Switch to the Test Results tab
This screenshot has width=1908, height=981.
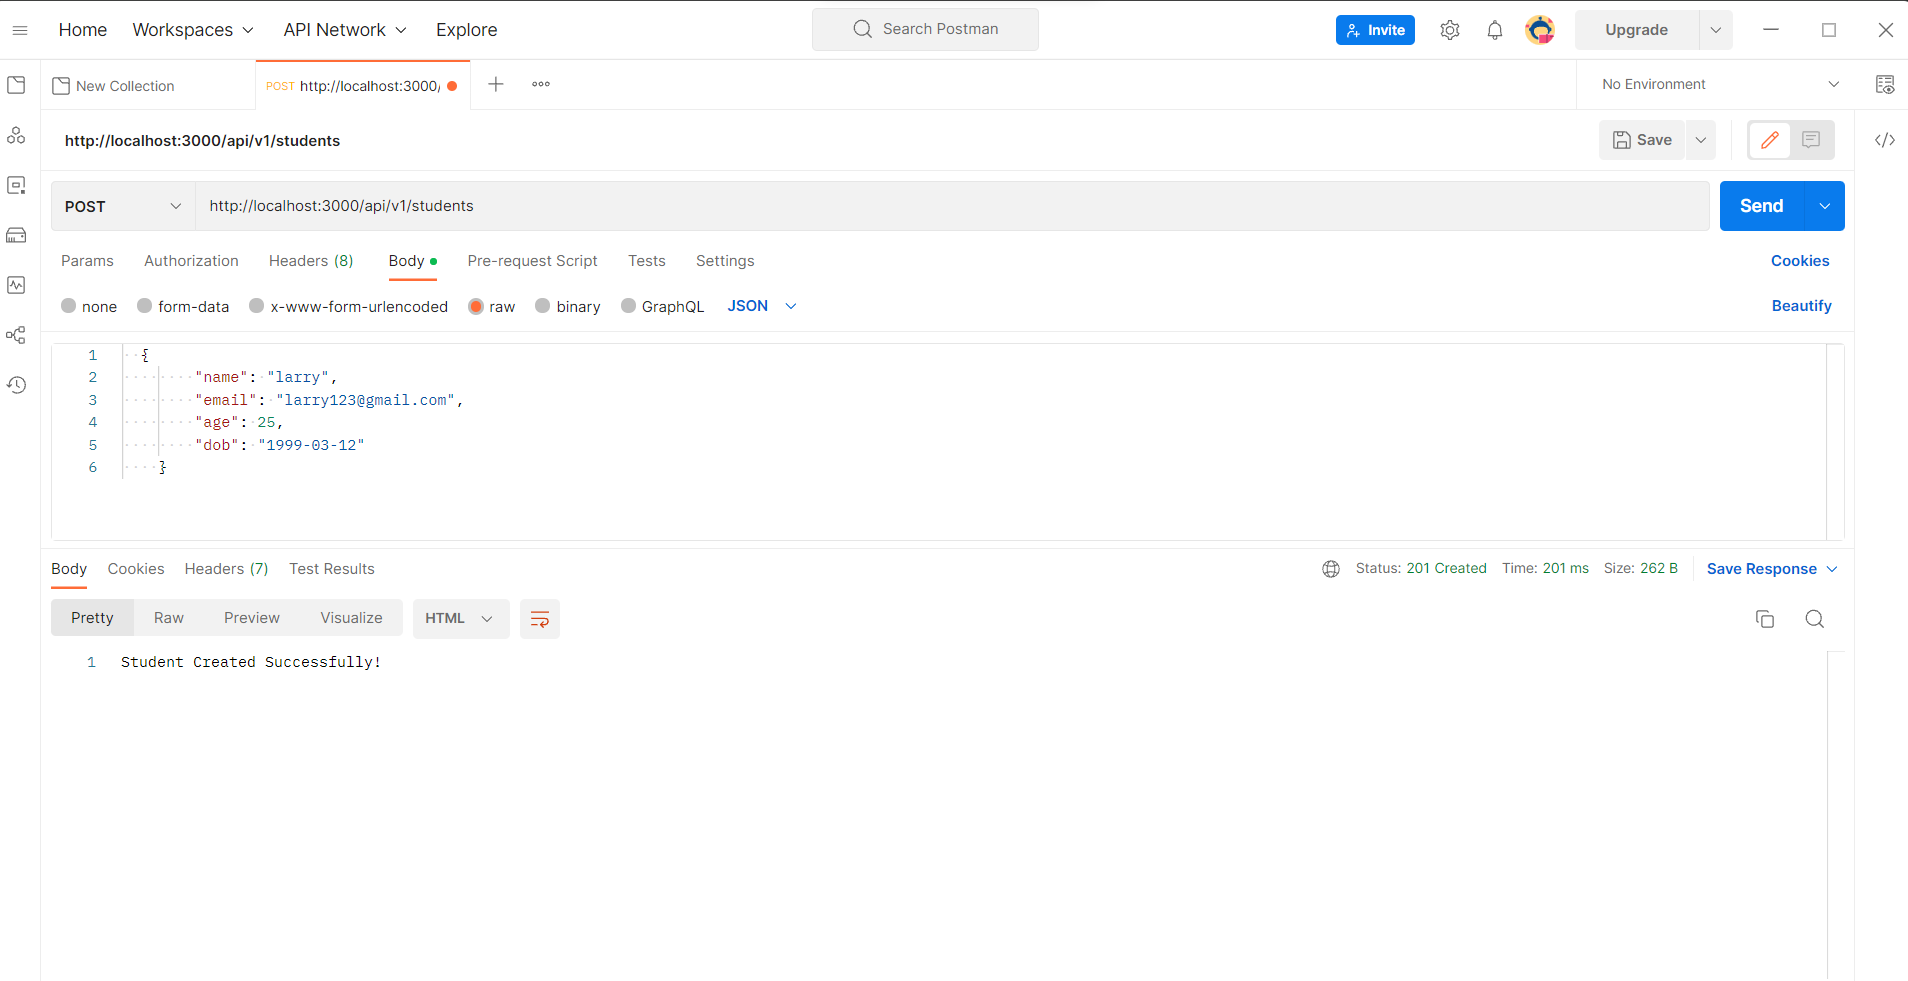[x=331, y=569]
